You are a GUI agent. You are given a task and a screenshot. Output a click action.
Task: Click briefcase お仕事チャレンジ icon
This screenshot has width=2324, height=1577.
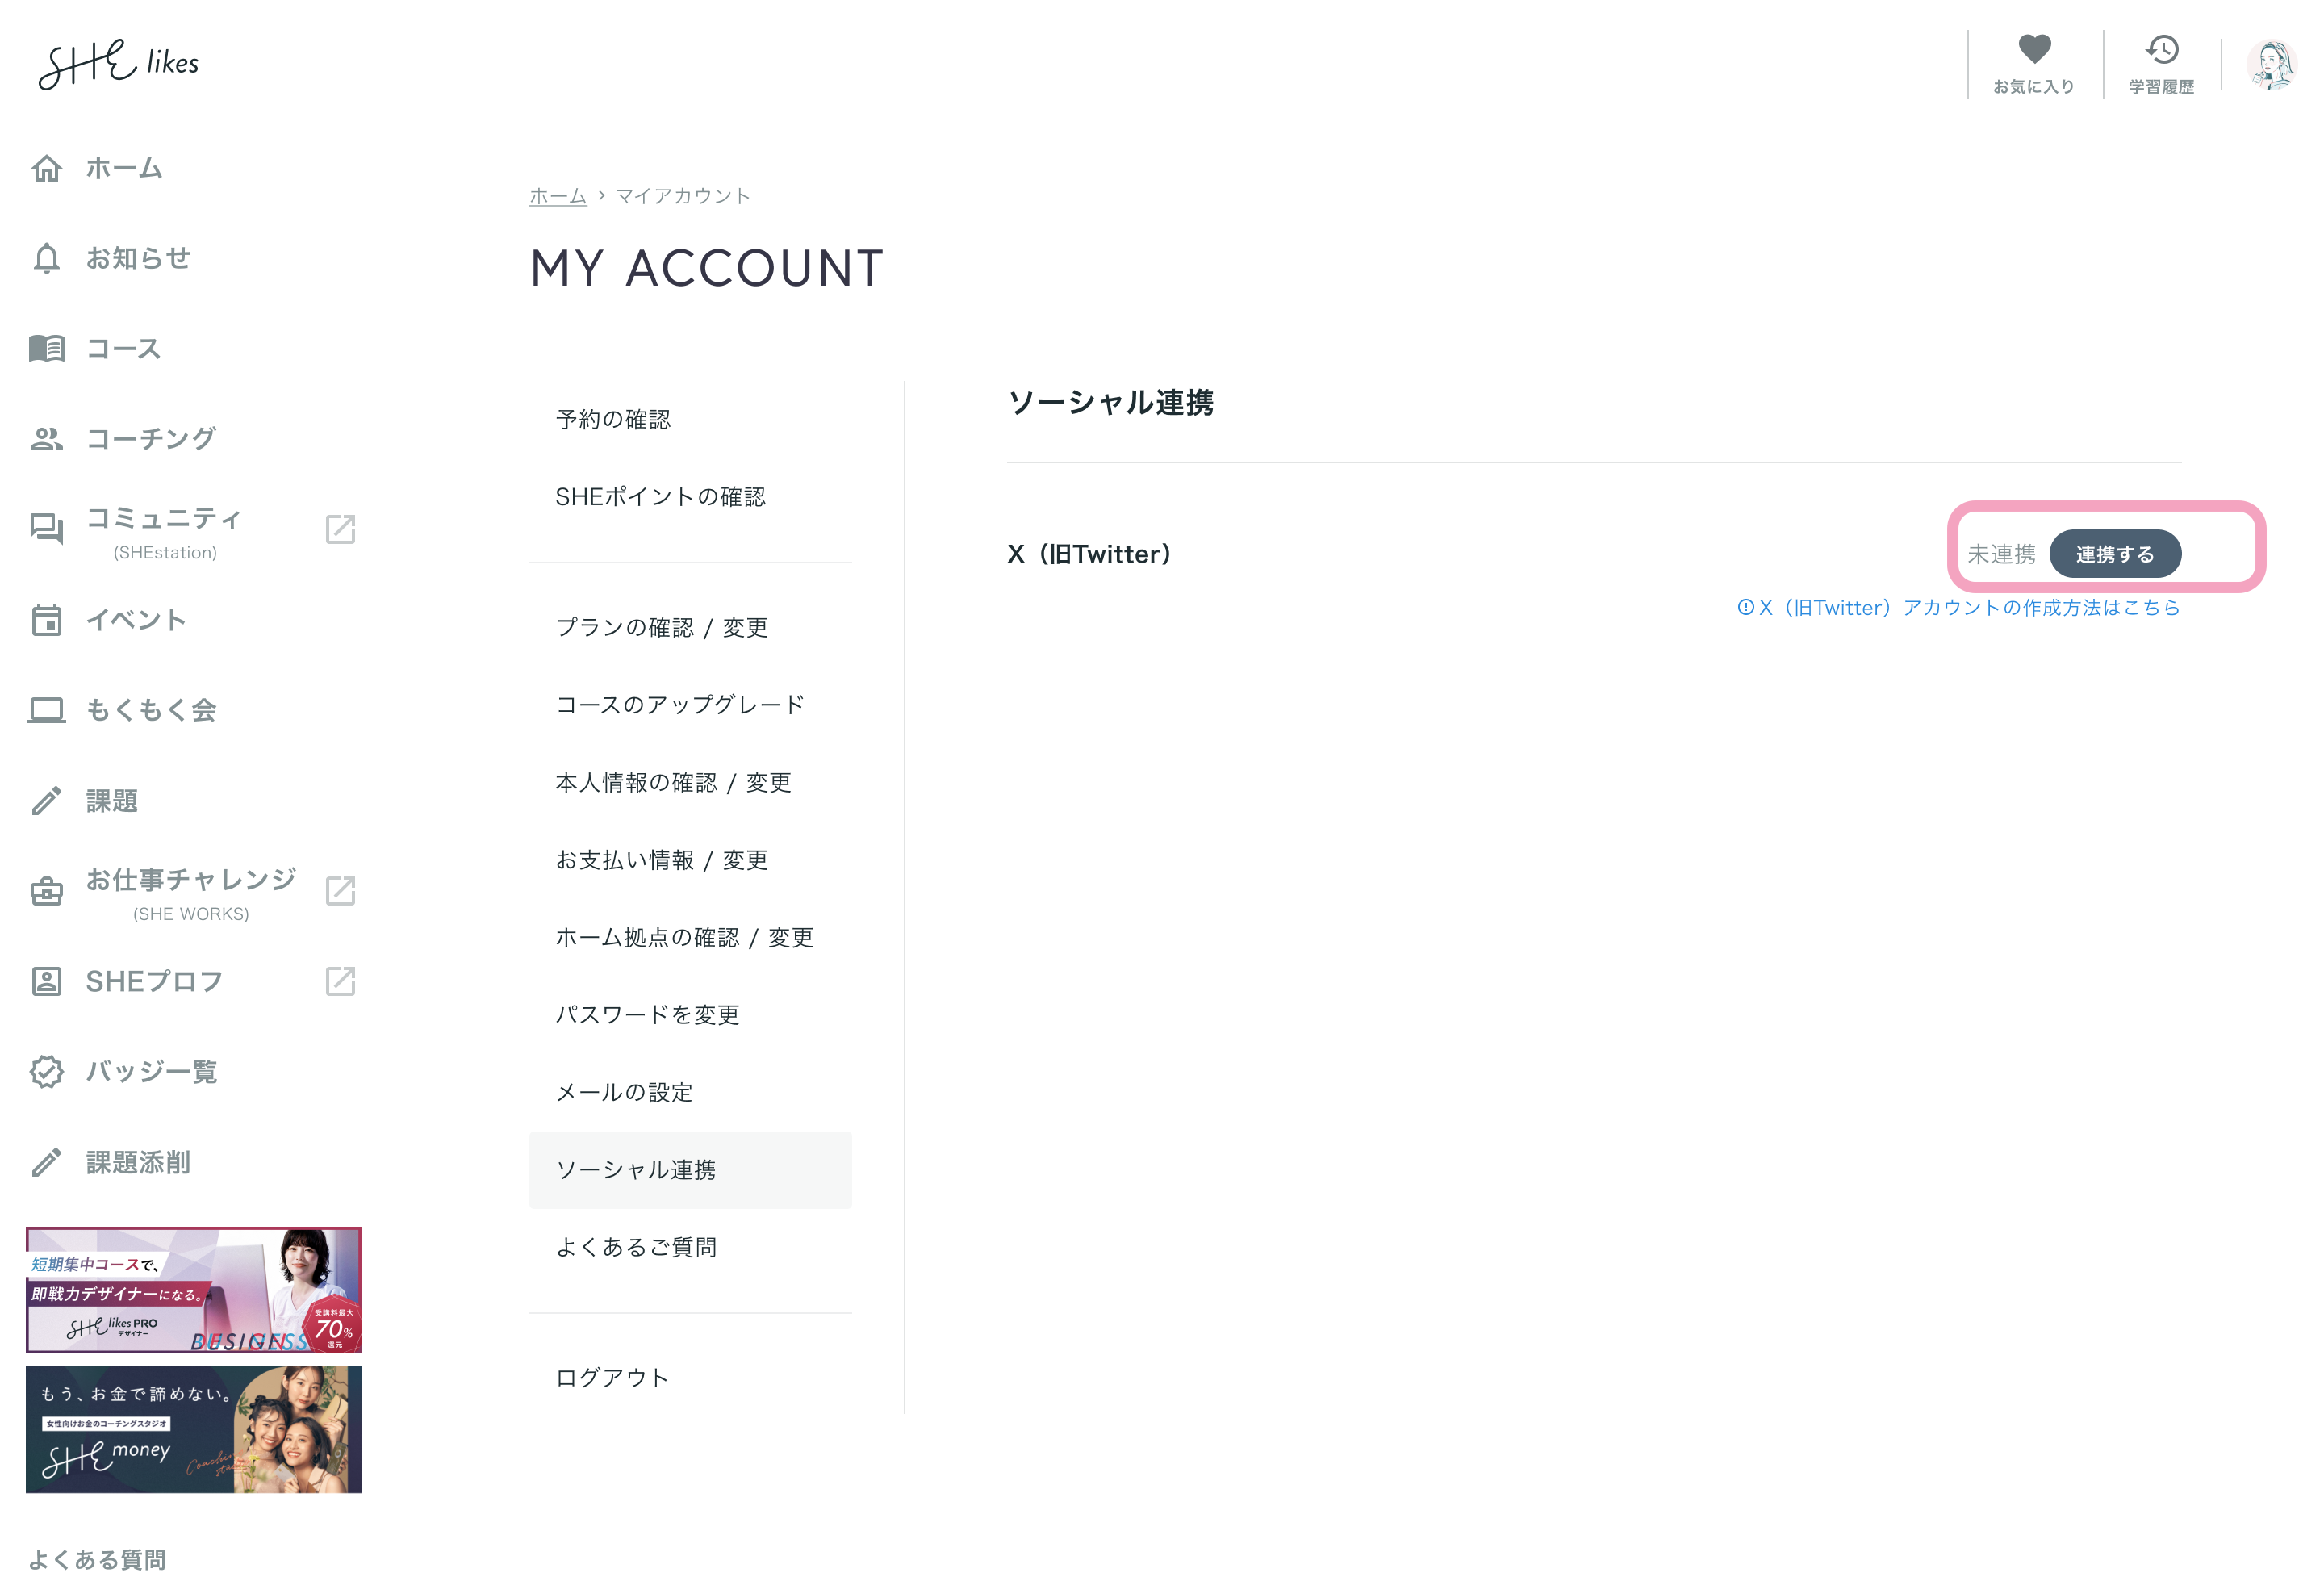[x=46, y=890]
